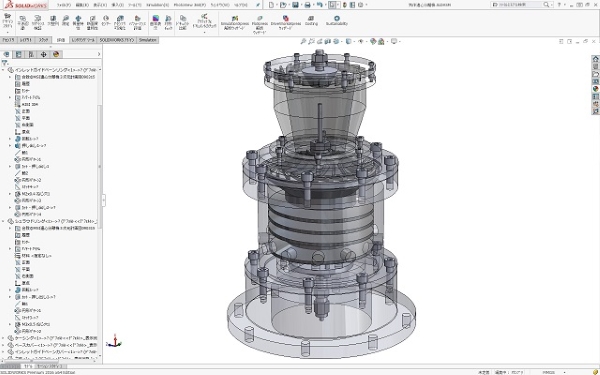Click the Print icon in the top toolbar

point(307,5)
